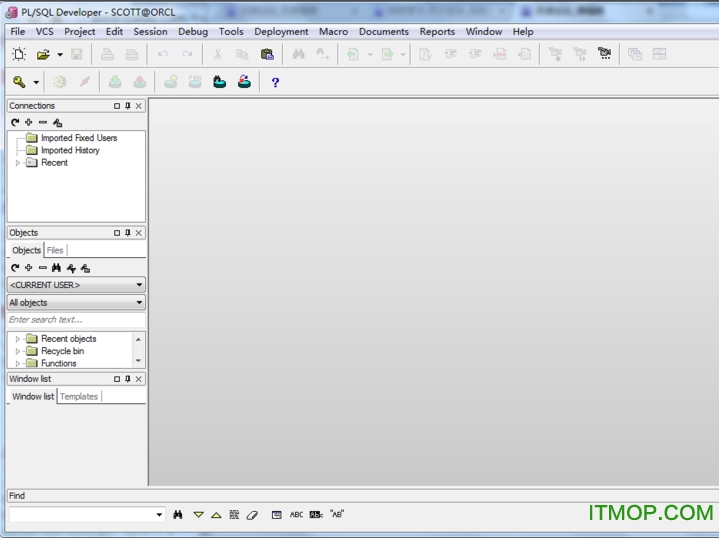The image size is (719, 538).
Task: Select Imported Fixed Users folder
Action: (x=79, y=138)
